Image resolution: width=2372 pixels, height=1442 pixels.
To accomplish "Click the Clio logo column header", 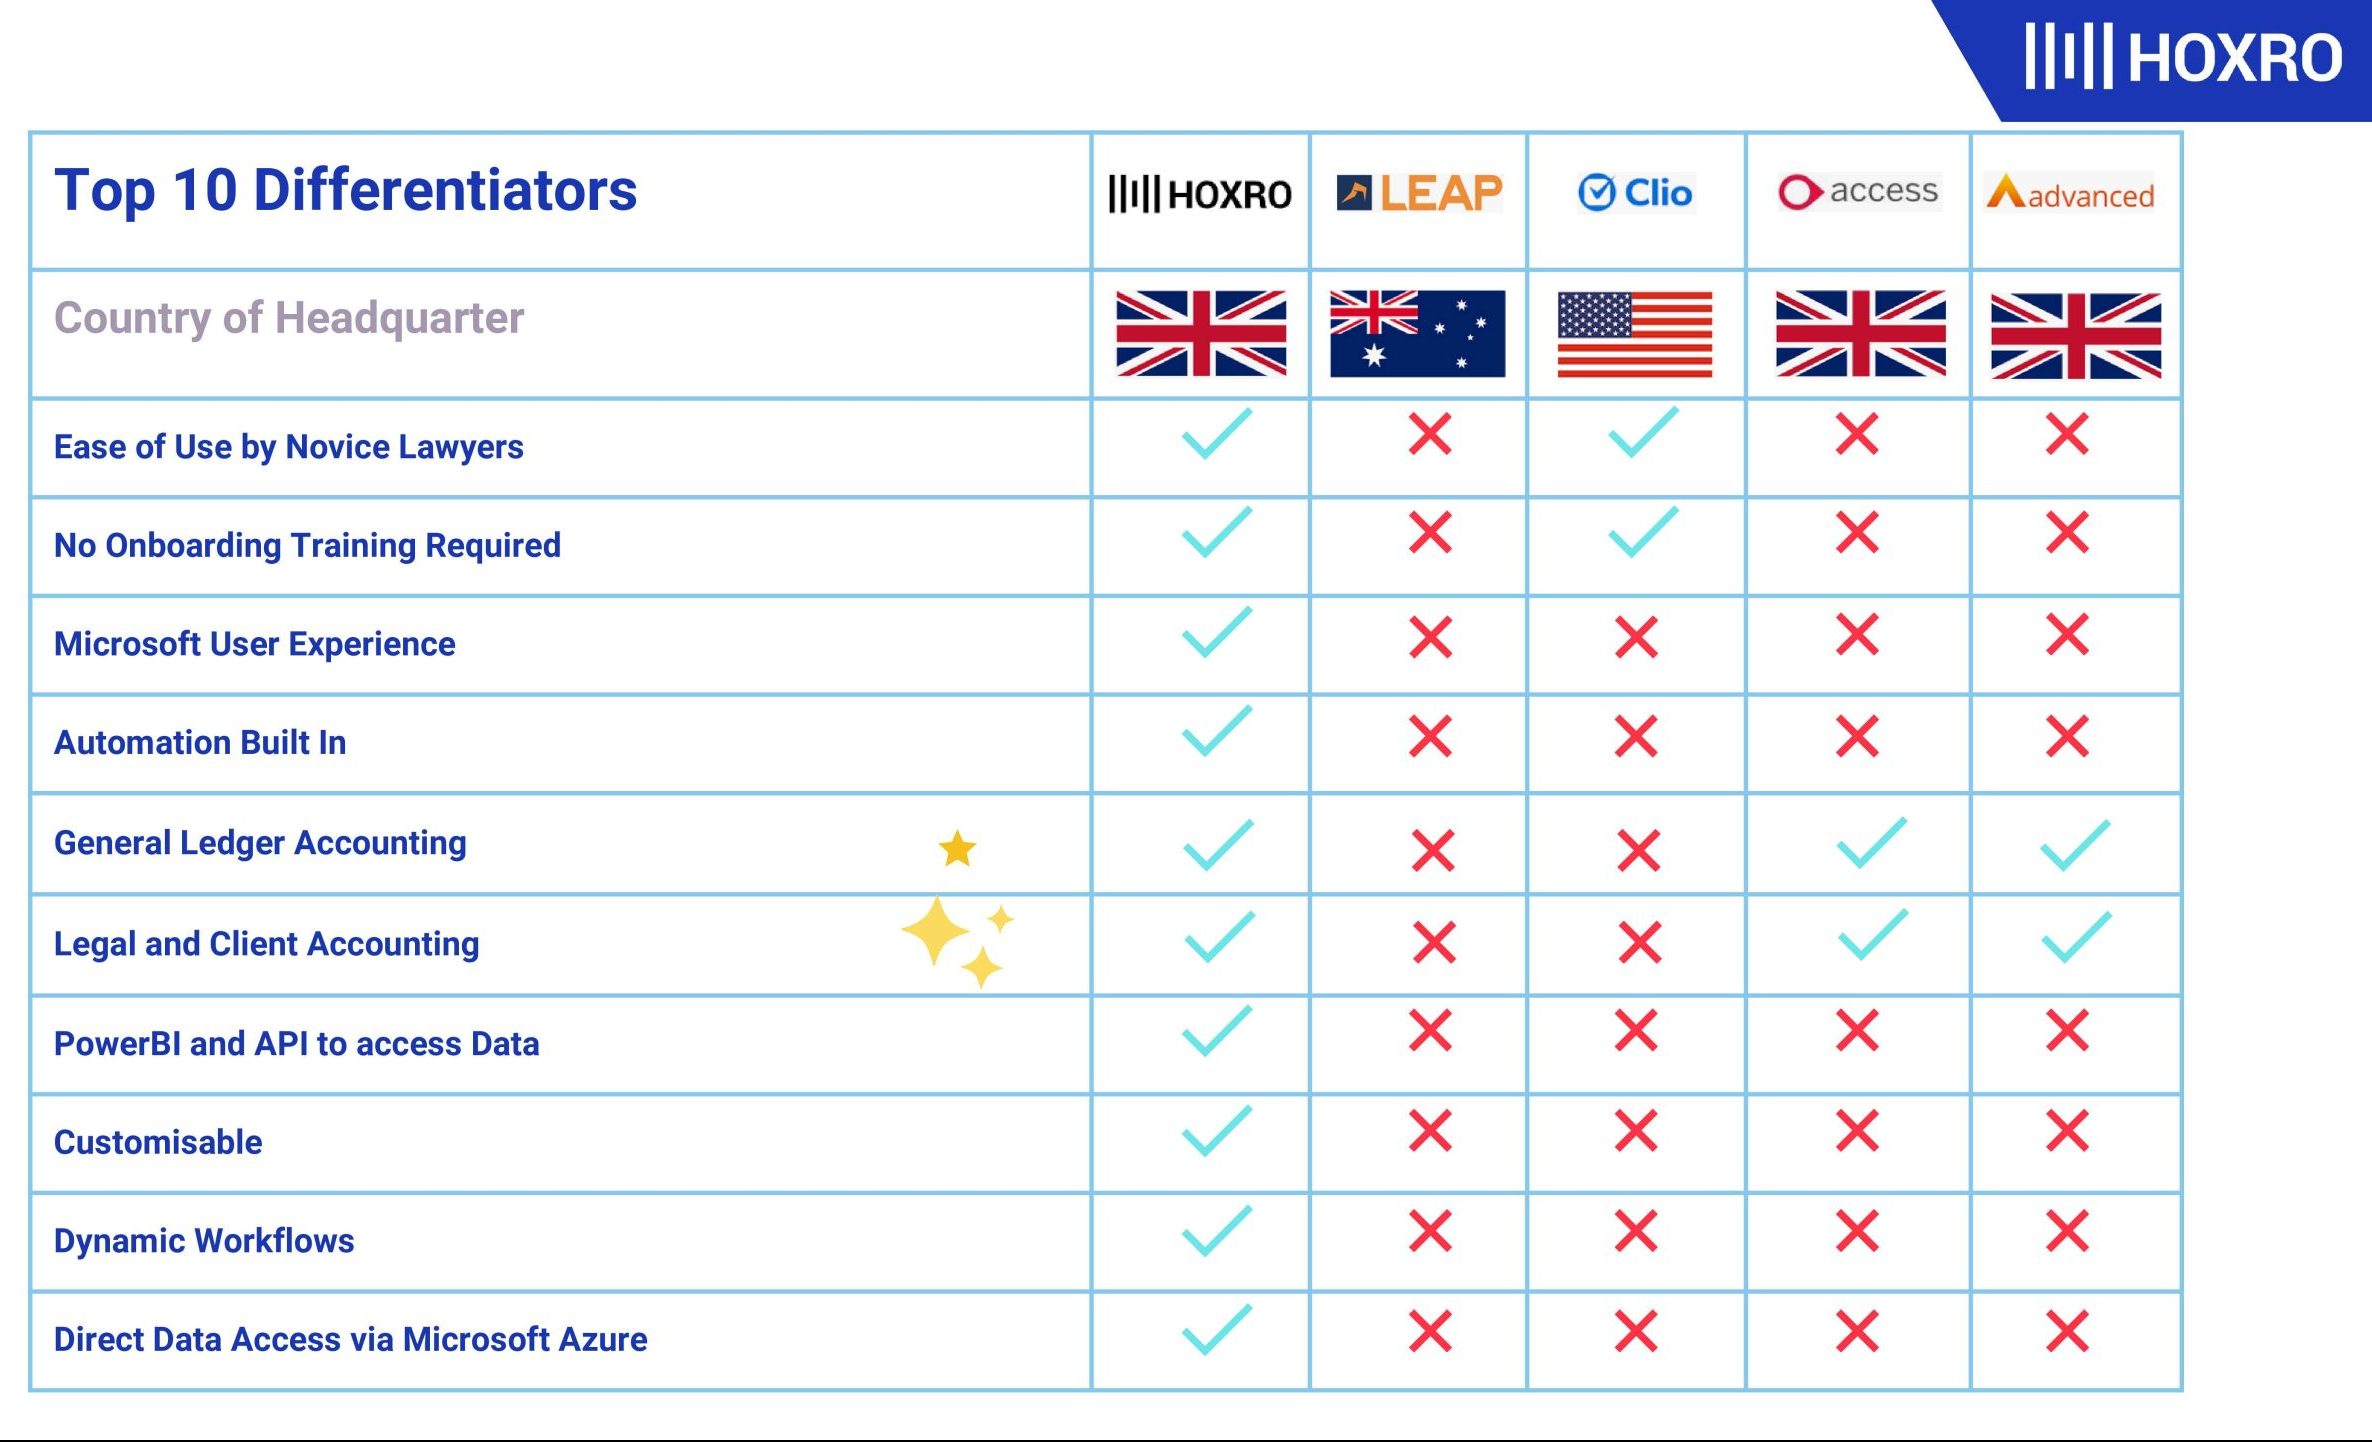I will click(1635, 192).
